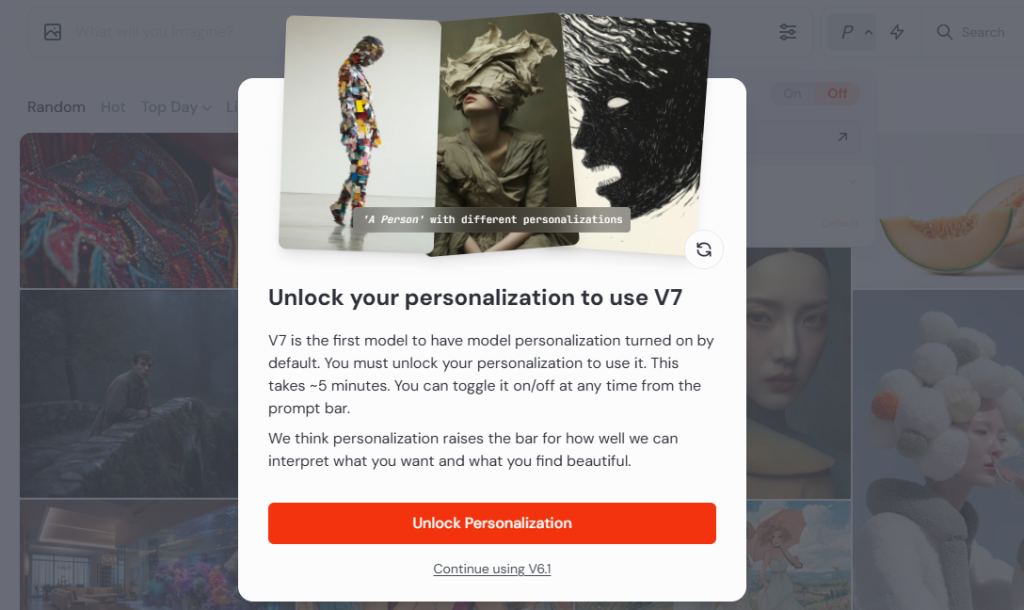1024x610 pixels.
Task: Click the diagonal arrow open icon
Action: (842, 137)
